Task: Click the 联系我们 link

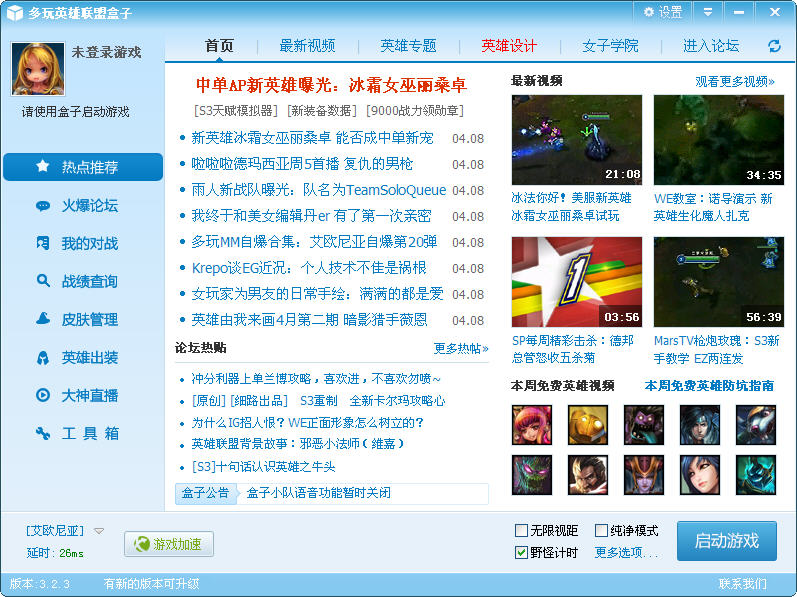Action: (742, 584)
